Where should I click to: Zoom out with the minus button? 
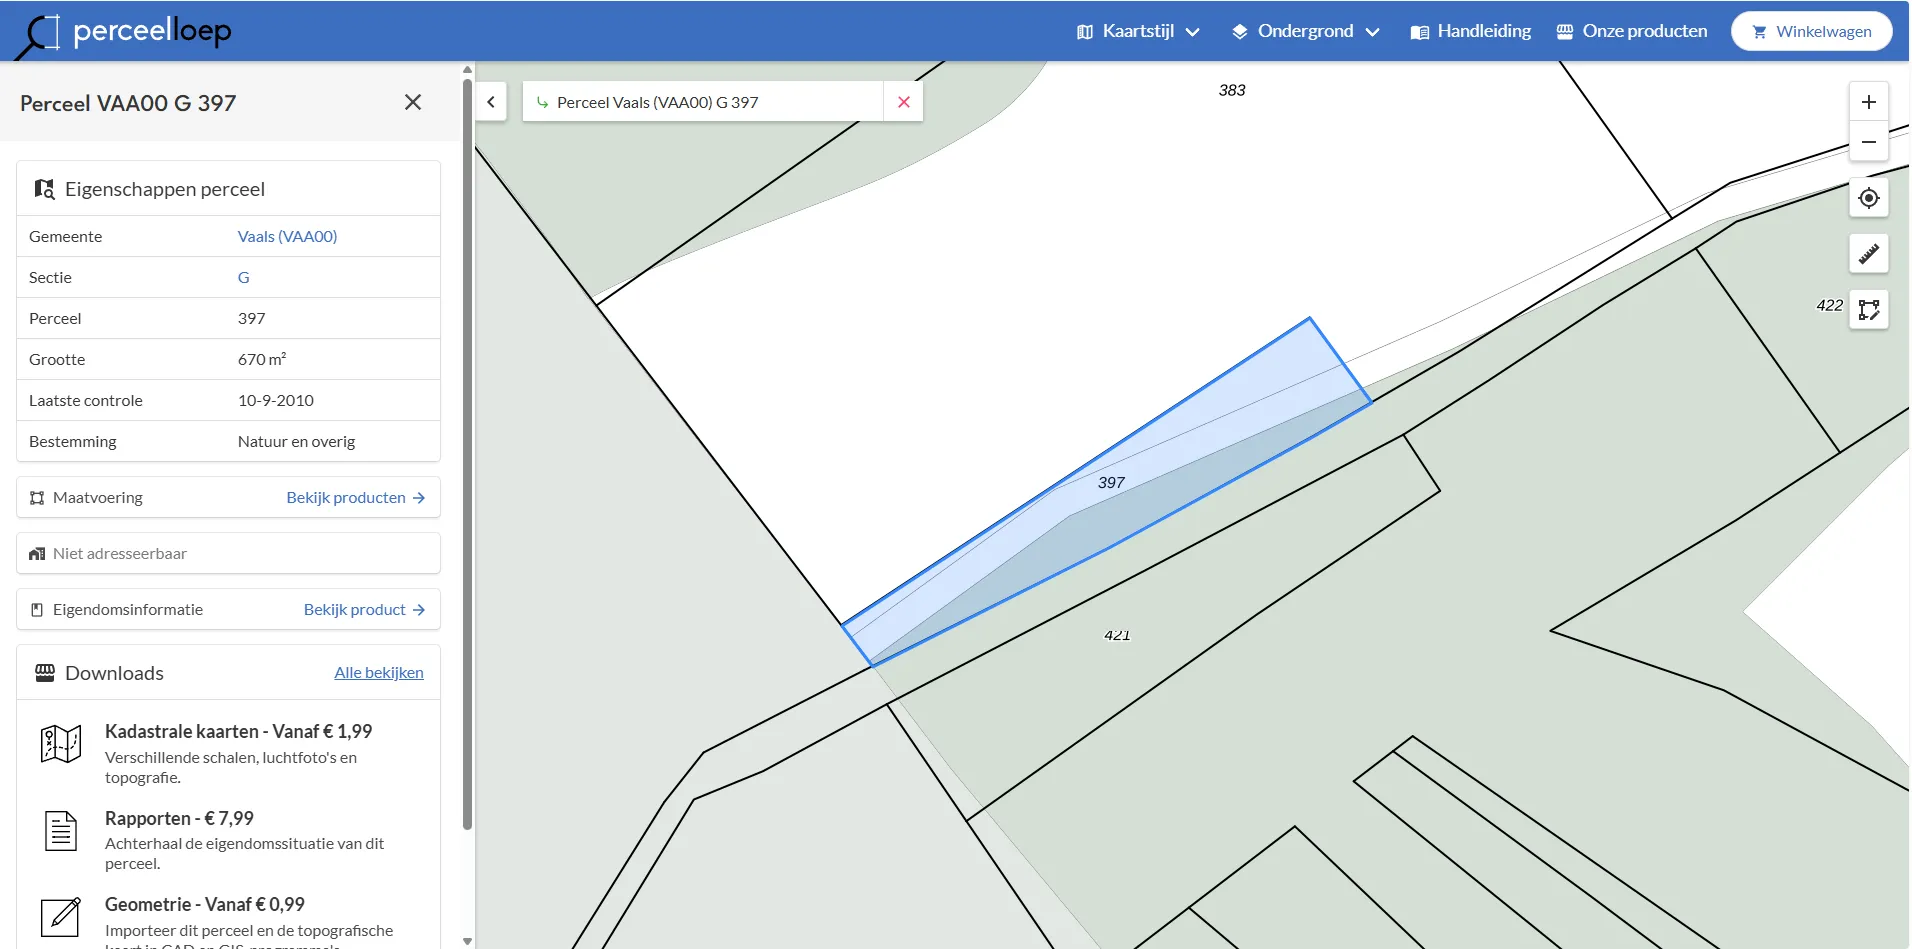1868,142
